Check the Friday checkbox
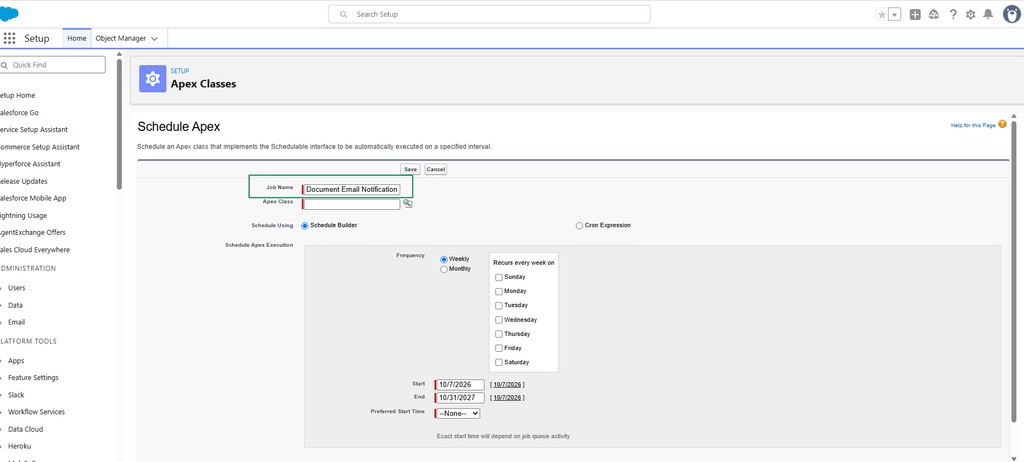This screenshot has height=462, width=1024. click(x=499, y=348)
